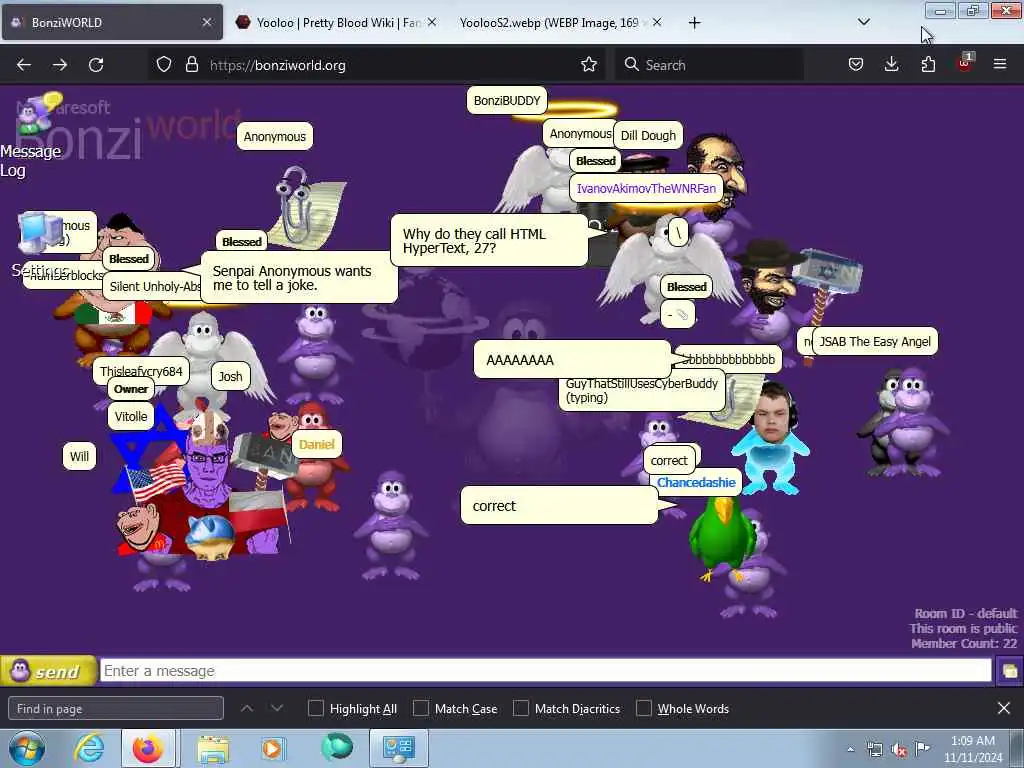Close the YoolooS2.webp tab

point(657,23)
